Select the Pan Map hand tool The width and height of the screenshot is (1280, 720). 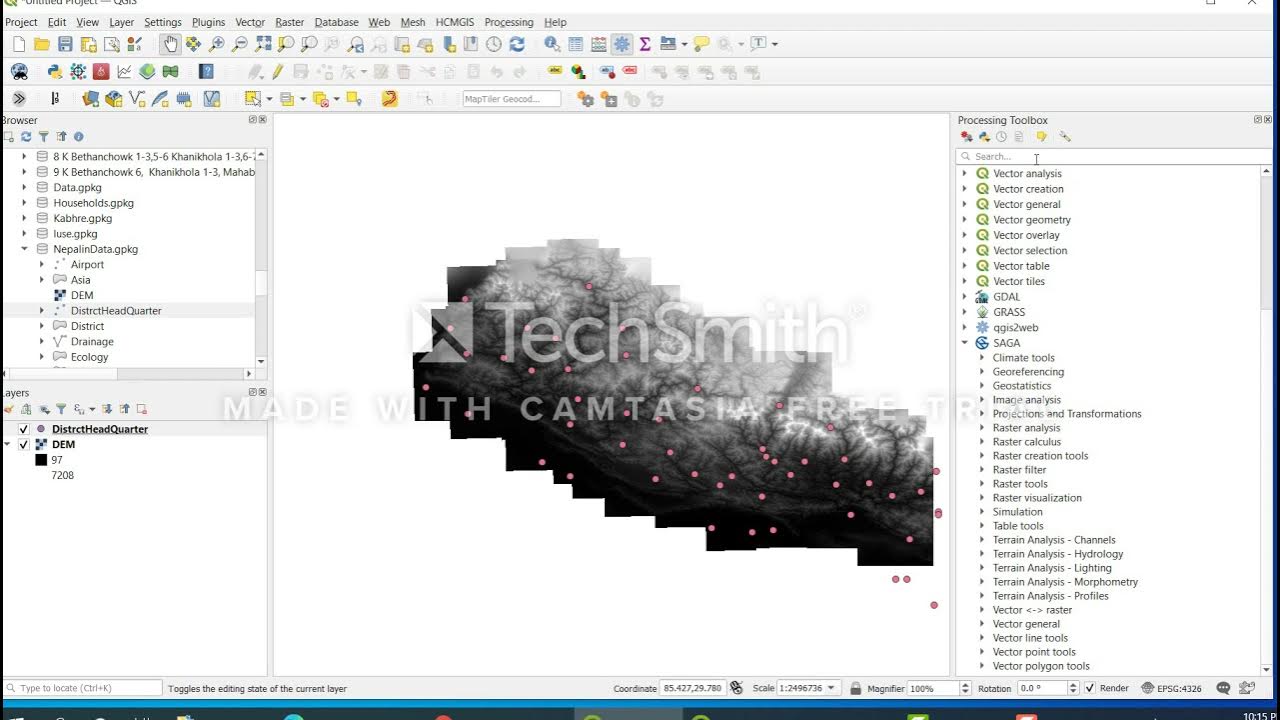(170, 44)
